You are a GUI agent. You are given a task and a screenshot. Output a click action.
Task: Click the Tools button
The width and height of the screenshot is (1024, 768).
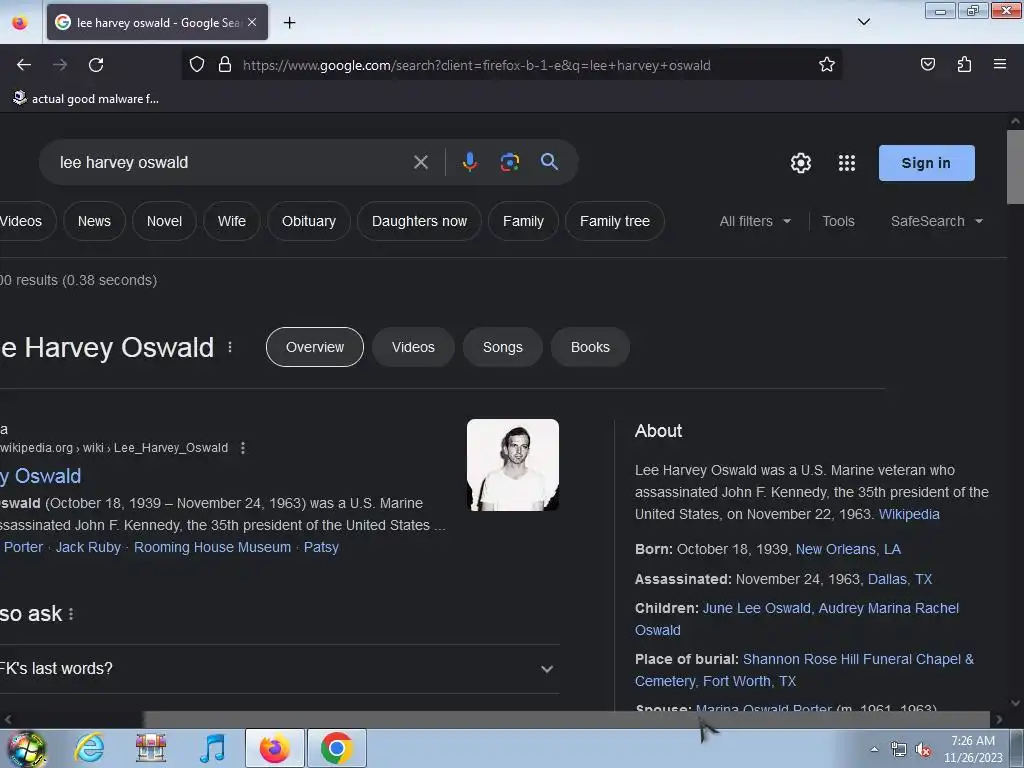838,221
